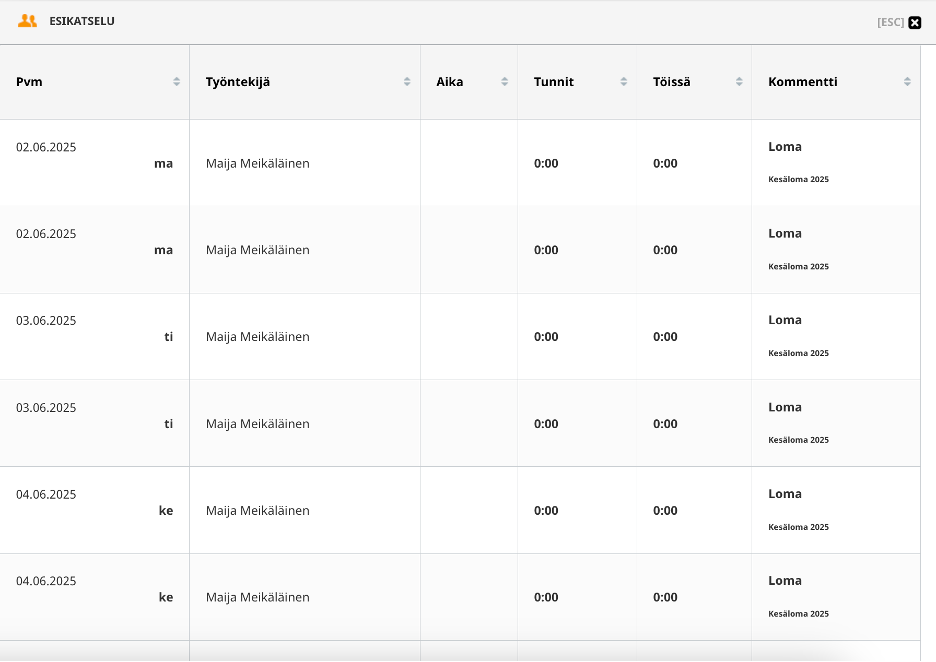Click the 'ma' weekday in first row
This screenshot has height=662, width=936.
164,164
